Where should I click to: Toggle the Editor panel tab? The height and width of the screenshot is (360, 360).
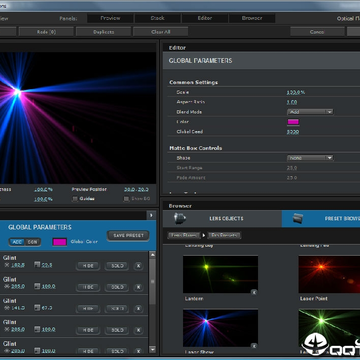205,18
